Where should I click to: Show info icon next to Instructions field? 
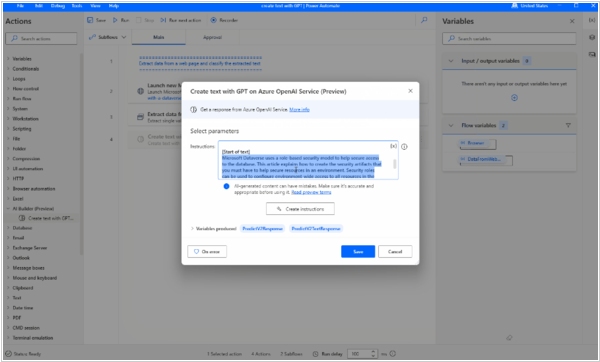pyautogui.click(x=404, y=147)
